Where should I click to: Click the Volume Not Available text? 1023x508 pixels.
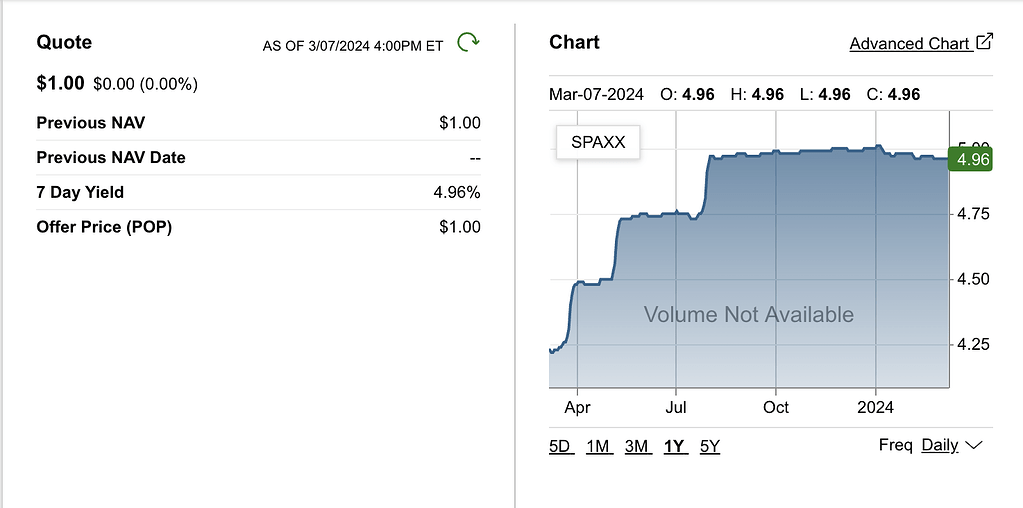[x=748, y=315]
